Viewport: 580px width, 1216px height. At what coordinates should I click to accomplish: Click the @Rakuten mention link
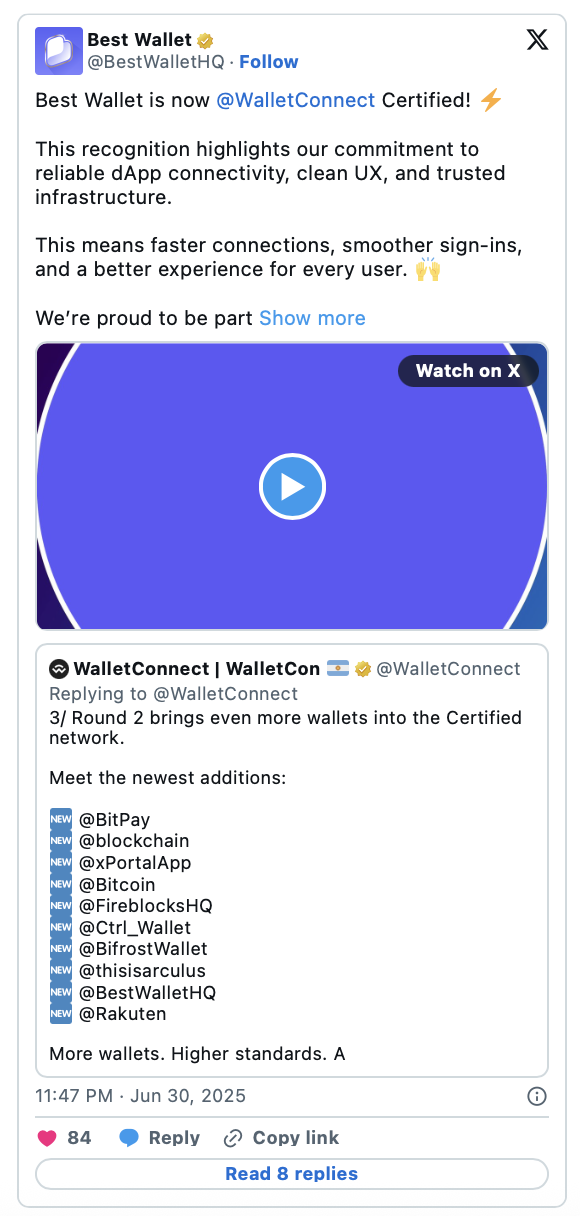(x=121, y=1014)
